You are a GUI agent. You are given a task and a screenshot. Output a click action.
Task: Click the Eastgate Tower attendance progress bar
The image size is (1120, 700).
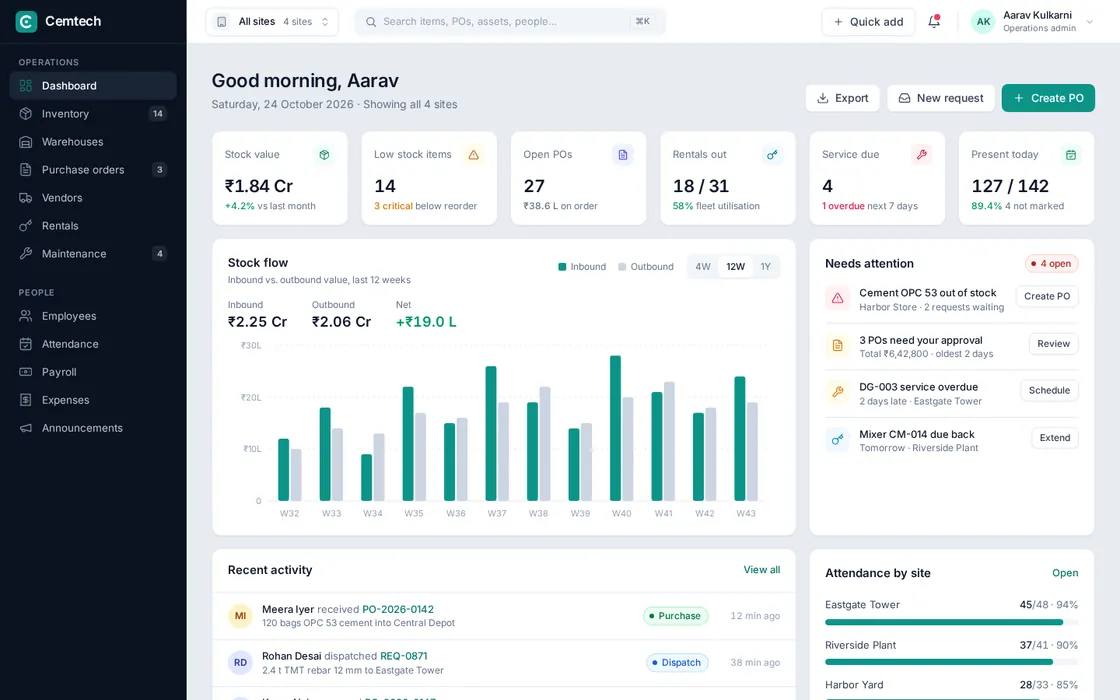(951, 622)
